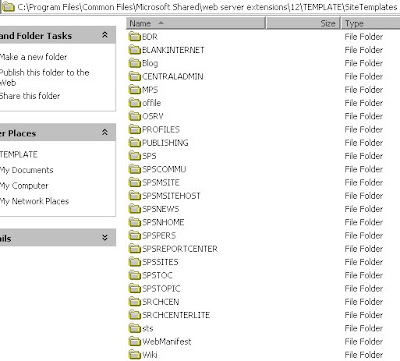Click the SPSMSITEHOST folder icon
Screen dimensions: 400x361
(135, 196)
